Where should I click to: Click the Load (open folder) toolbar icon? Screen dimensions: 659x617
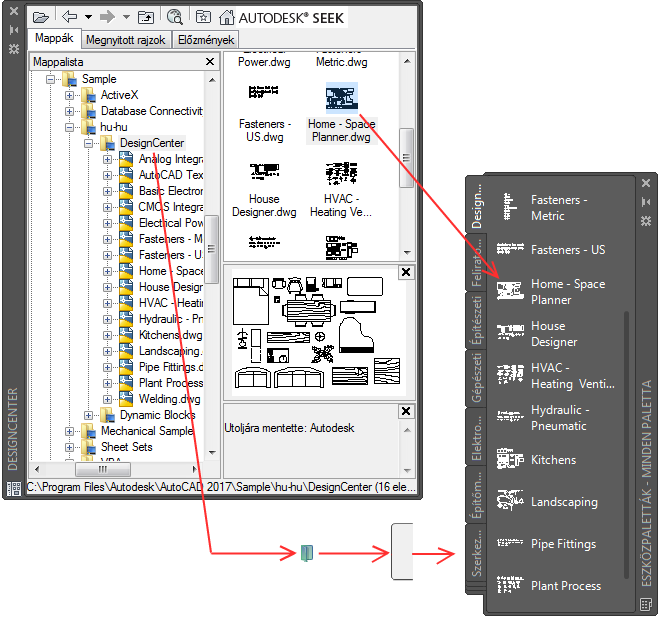coord(41,17)
